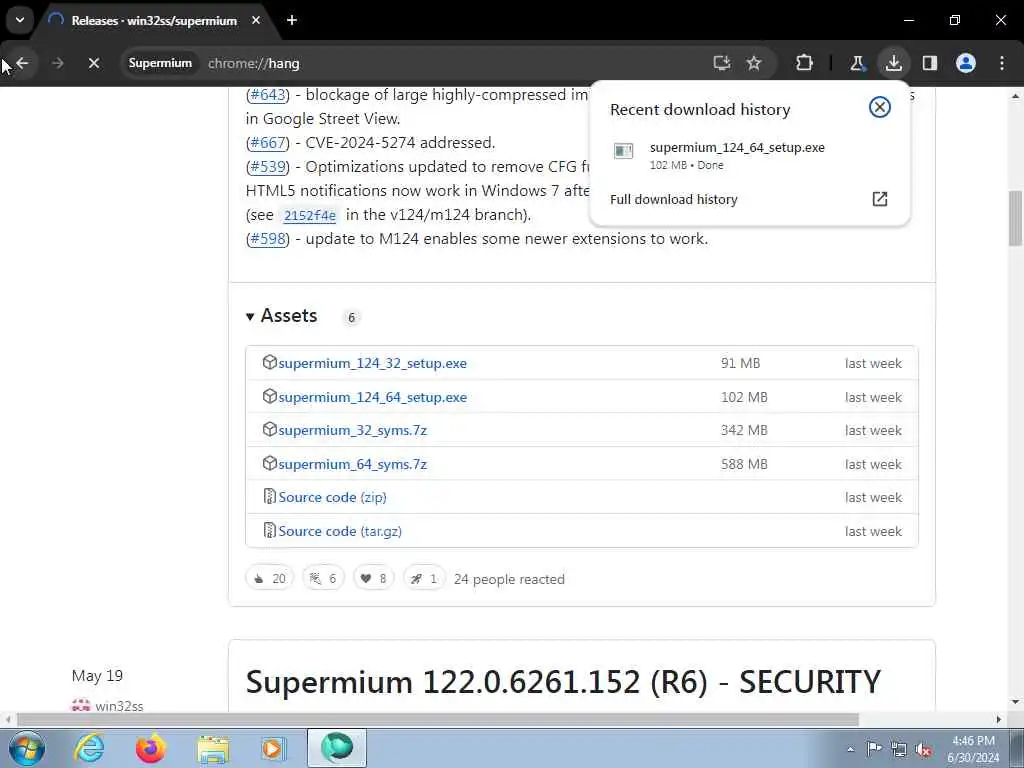This screenshot has width=1024, height=768.
Task: Click the vertical scrollbar thumb
Action: click(1016, 218)
